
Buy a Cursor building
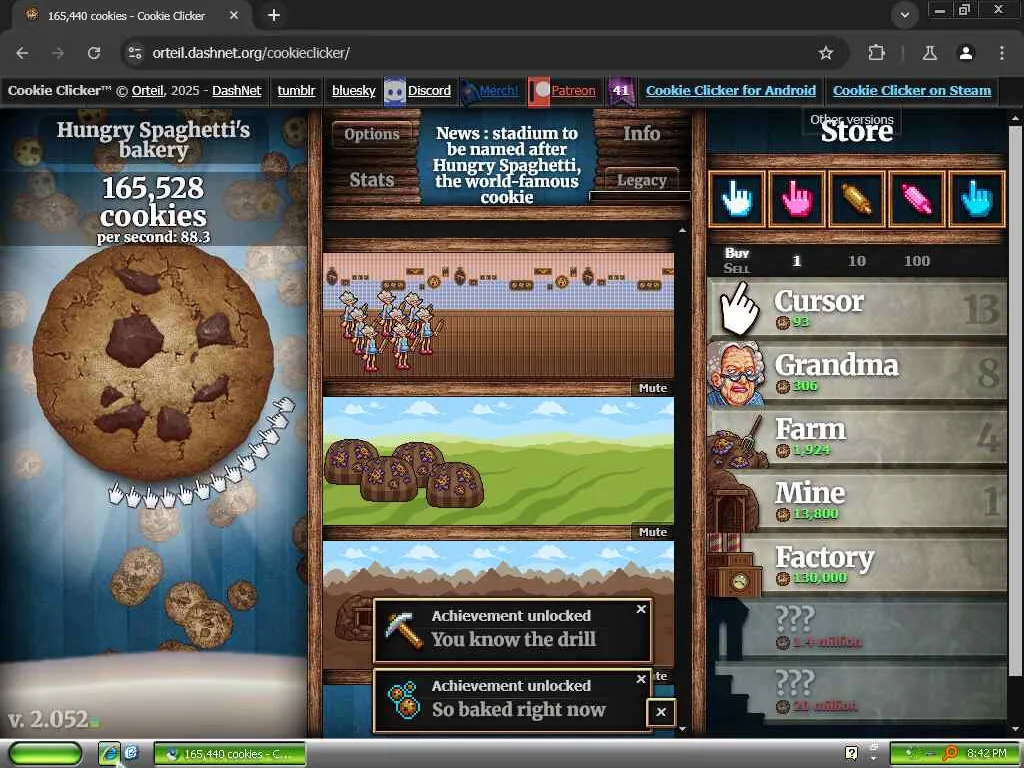857,308
